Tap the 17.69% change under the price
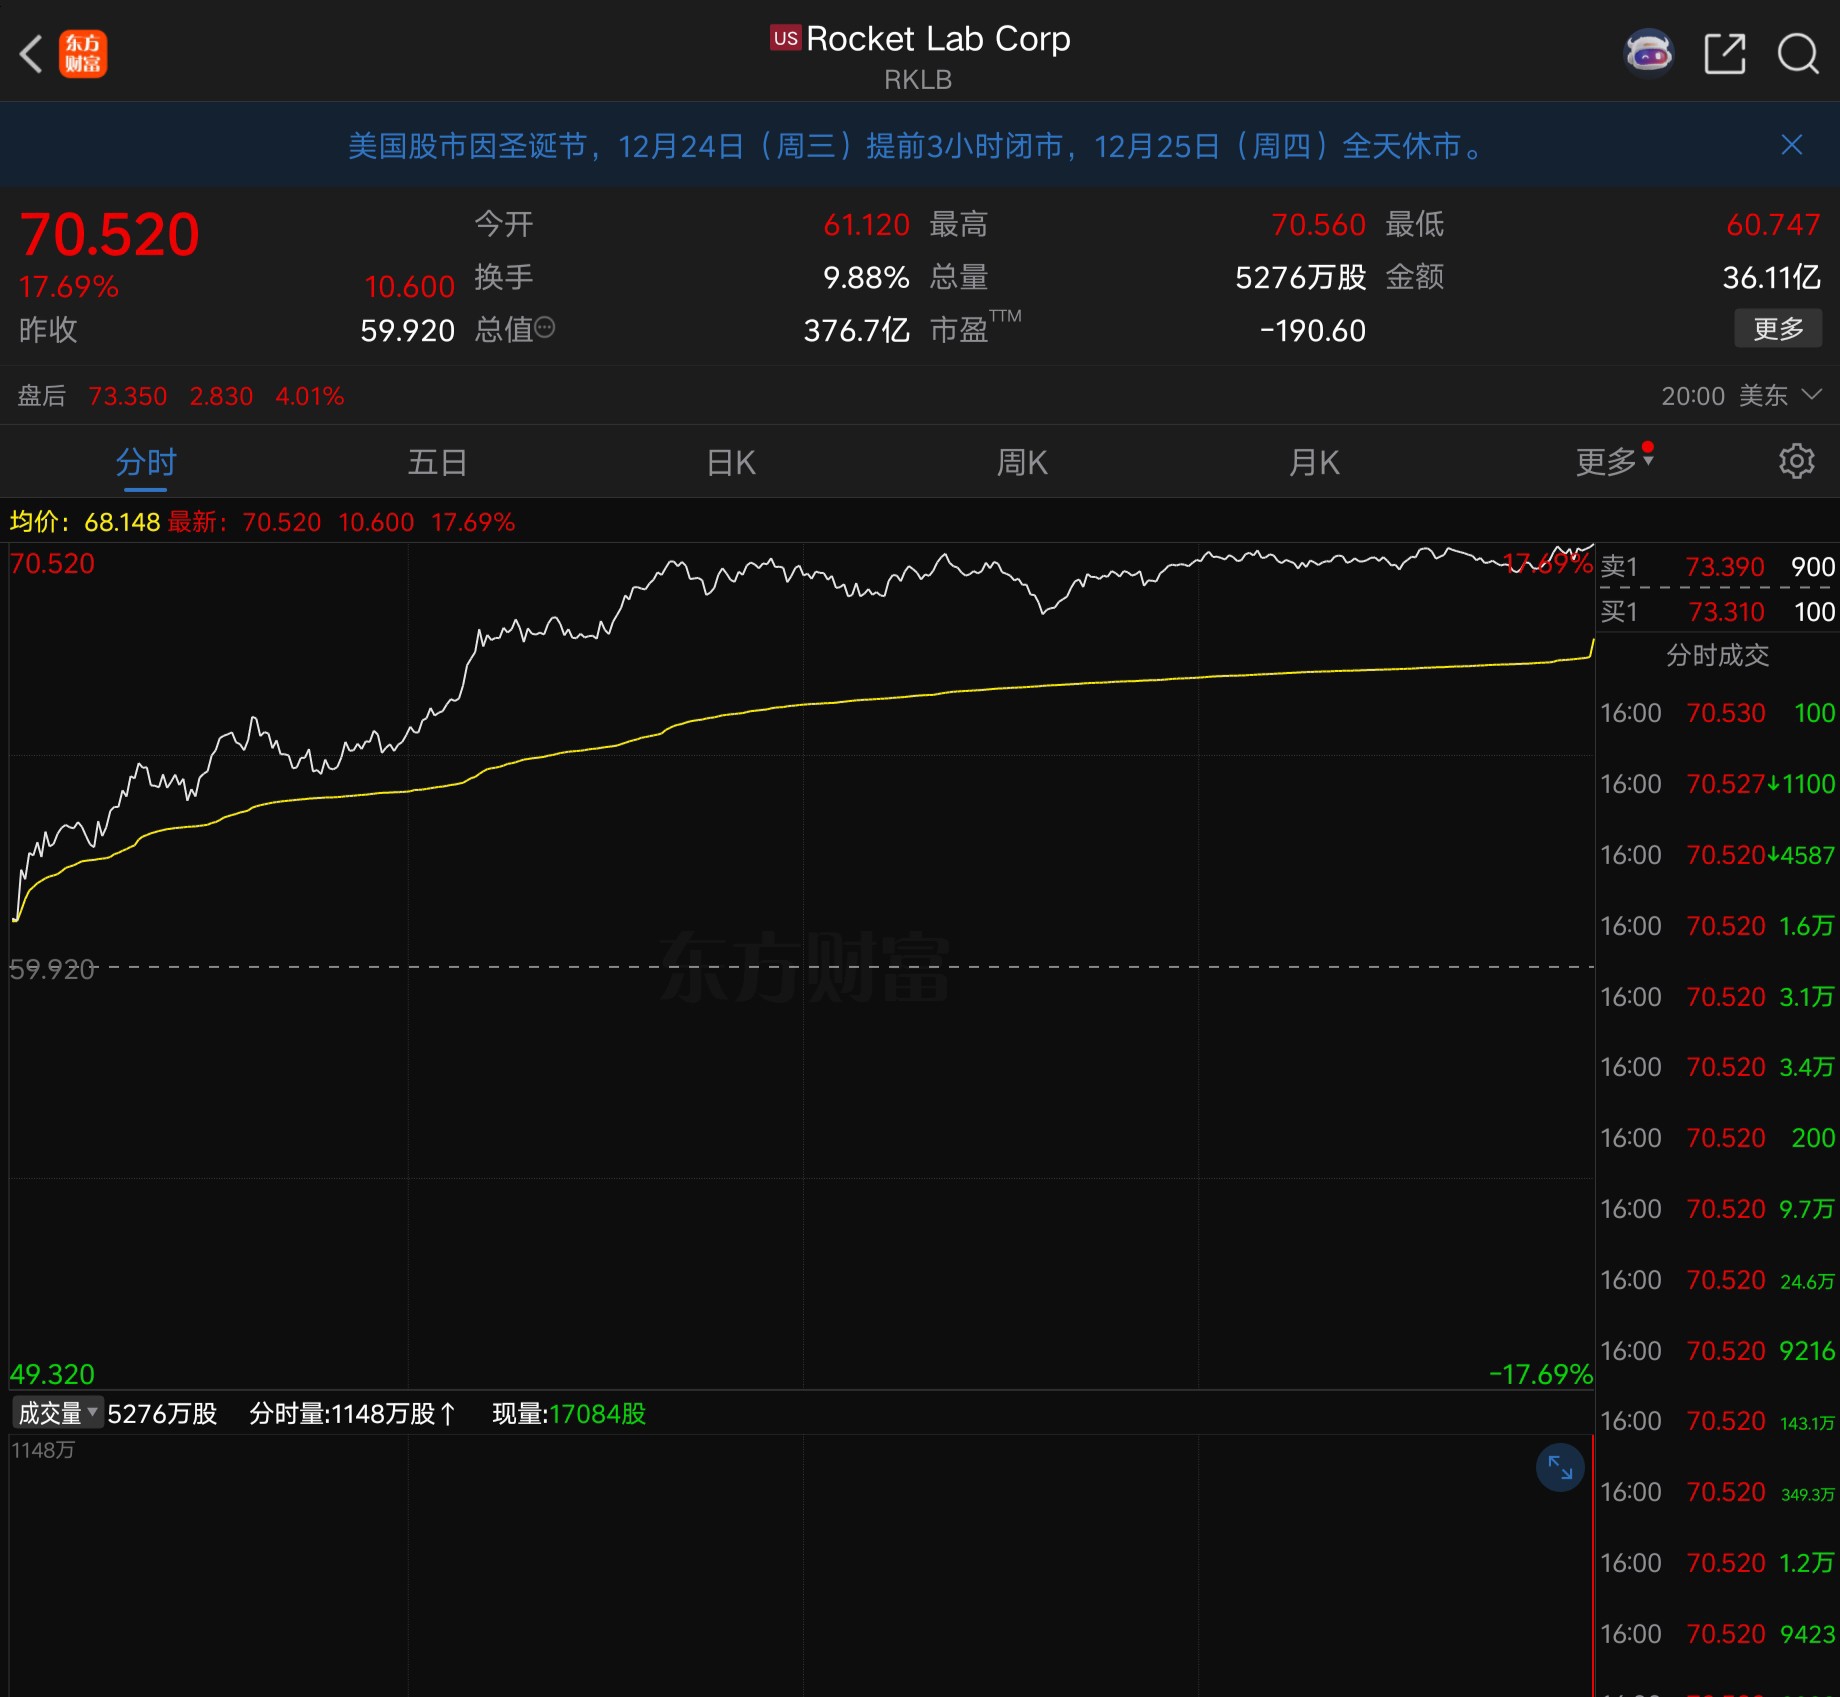The height and width of the screenshot is (1697, 1840). 69,287
